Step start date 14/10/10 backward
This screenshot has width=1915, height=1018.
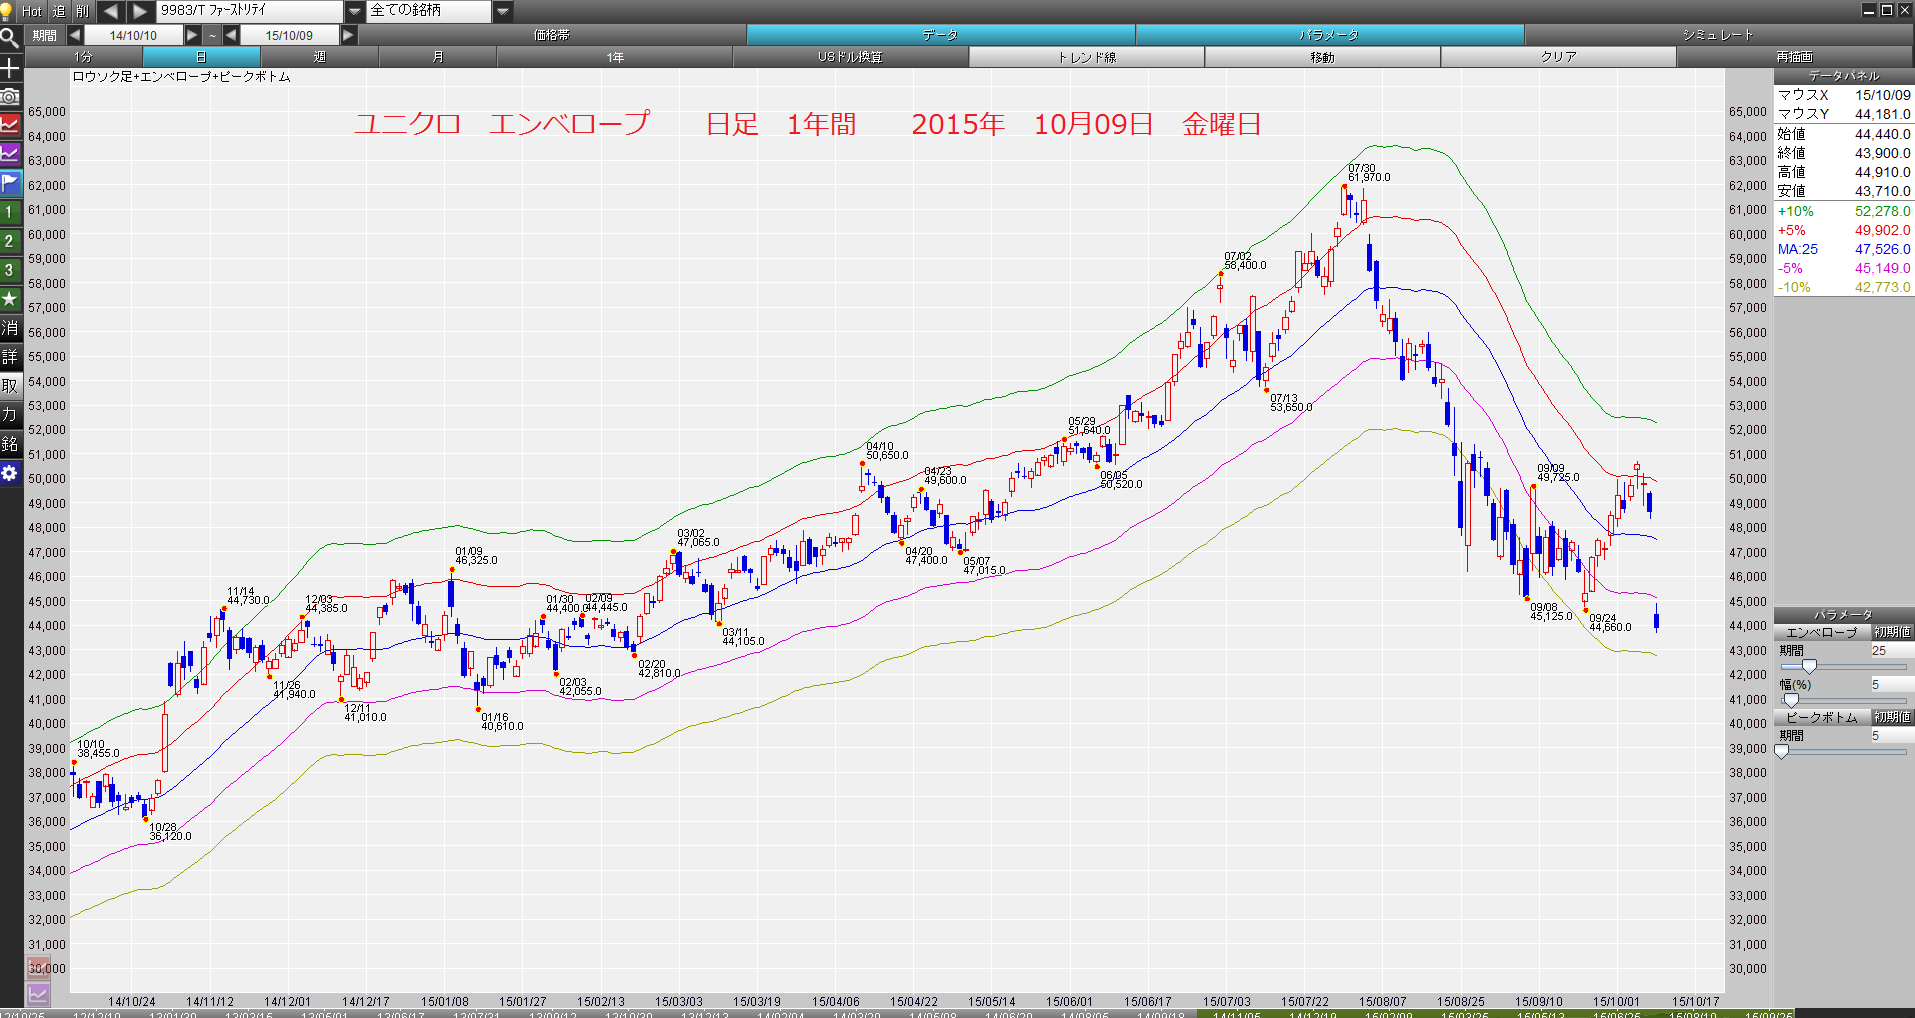[x=75, y=35]
